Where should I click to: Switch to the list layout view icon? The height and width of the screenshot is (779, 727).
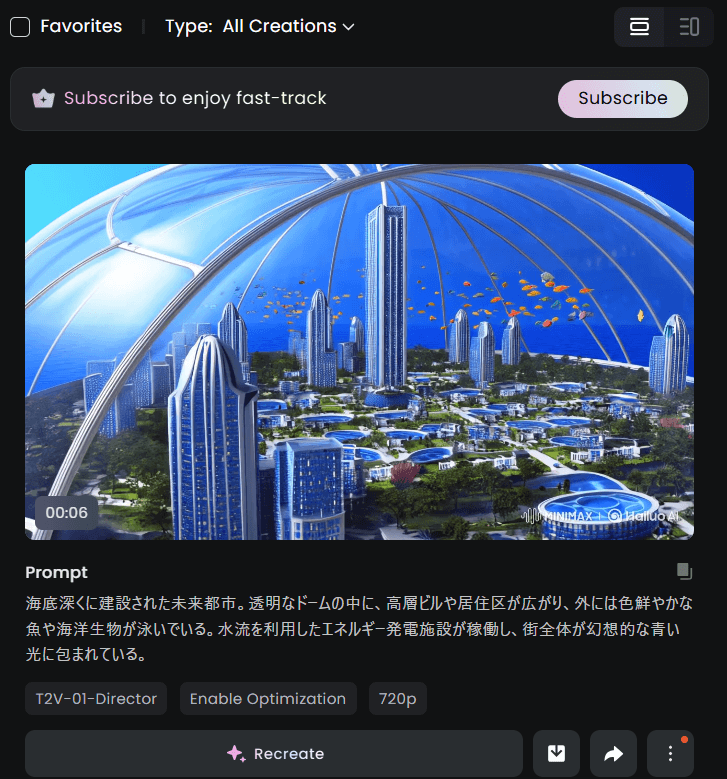(x=639, y=27)
